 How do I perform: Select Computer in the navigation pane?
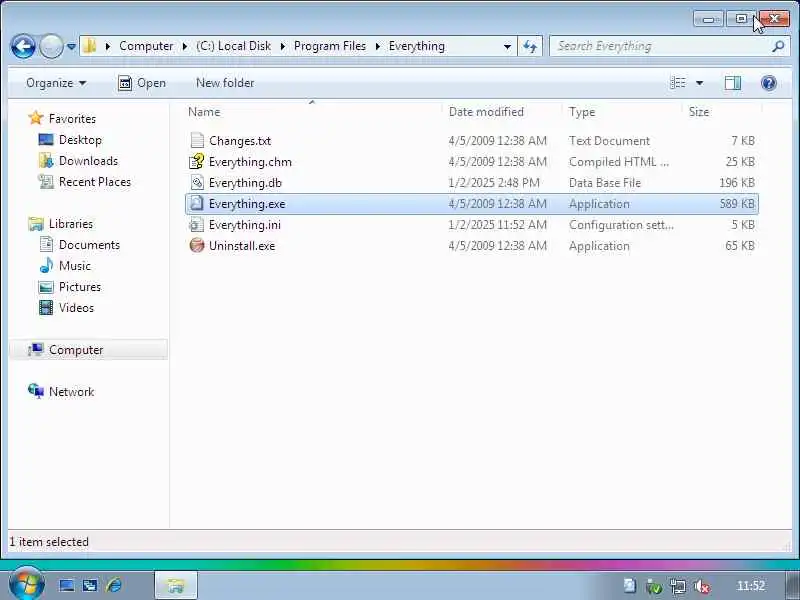coord(88,349)
